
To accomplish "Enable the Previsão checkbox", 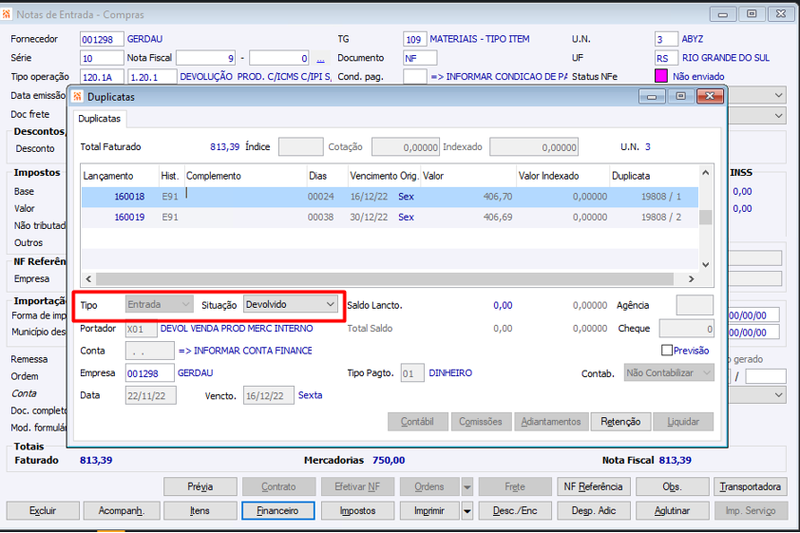I will 666,350.
